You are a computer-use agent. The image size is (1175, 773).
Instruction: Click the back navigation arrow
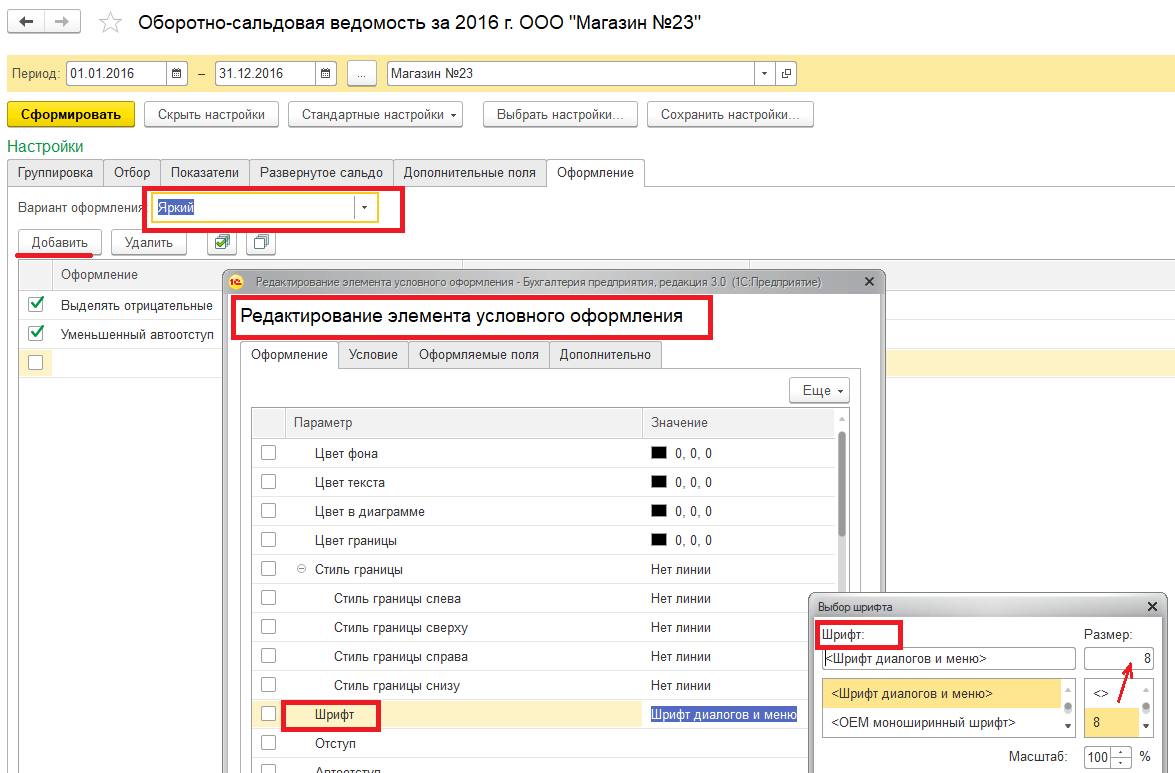27,22
